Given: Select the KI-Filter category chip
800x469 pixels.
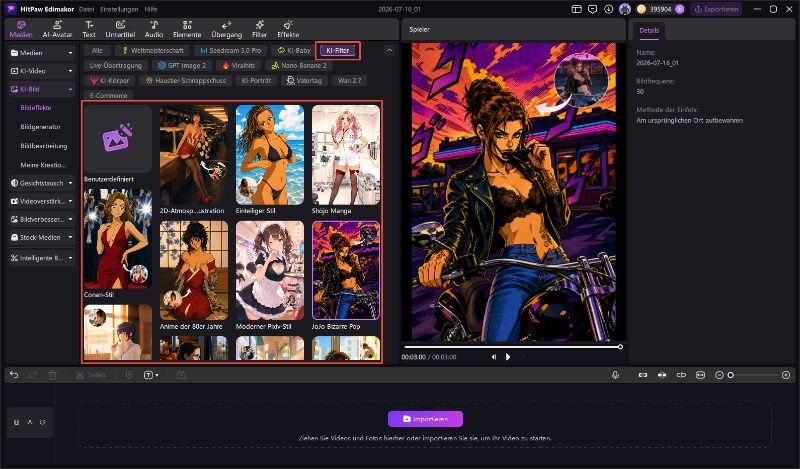Looking at the screenshot, I should point(338,51).
